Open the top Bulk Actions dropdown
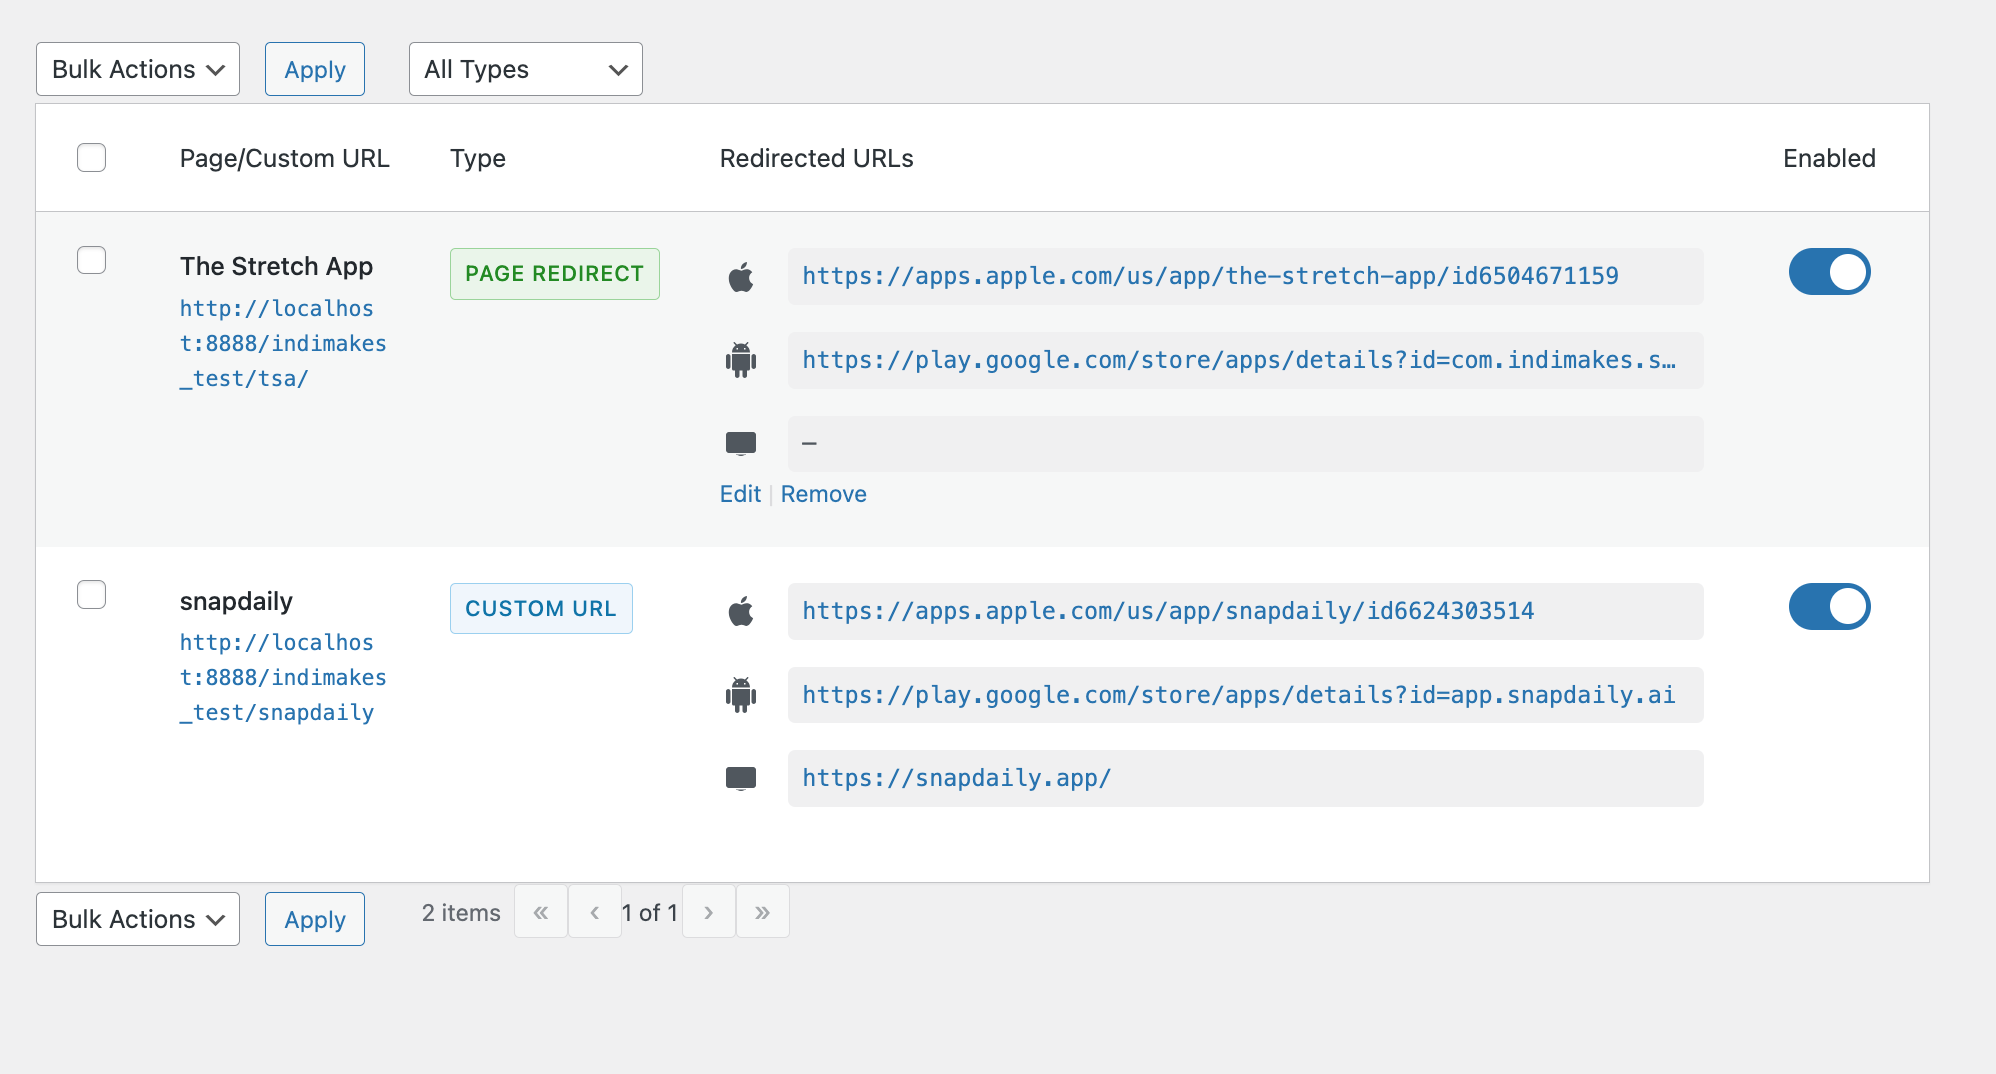Screen dimensions: 1996x1074 138,69
